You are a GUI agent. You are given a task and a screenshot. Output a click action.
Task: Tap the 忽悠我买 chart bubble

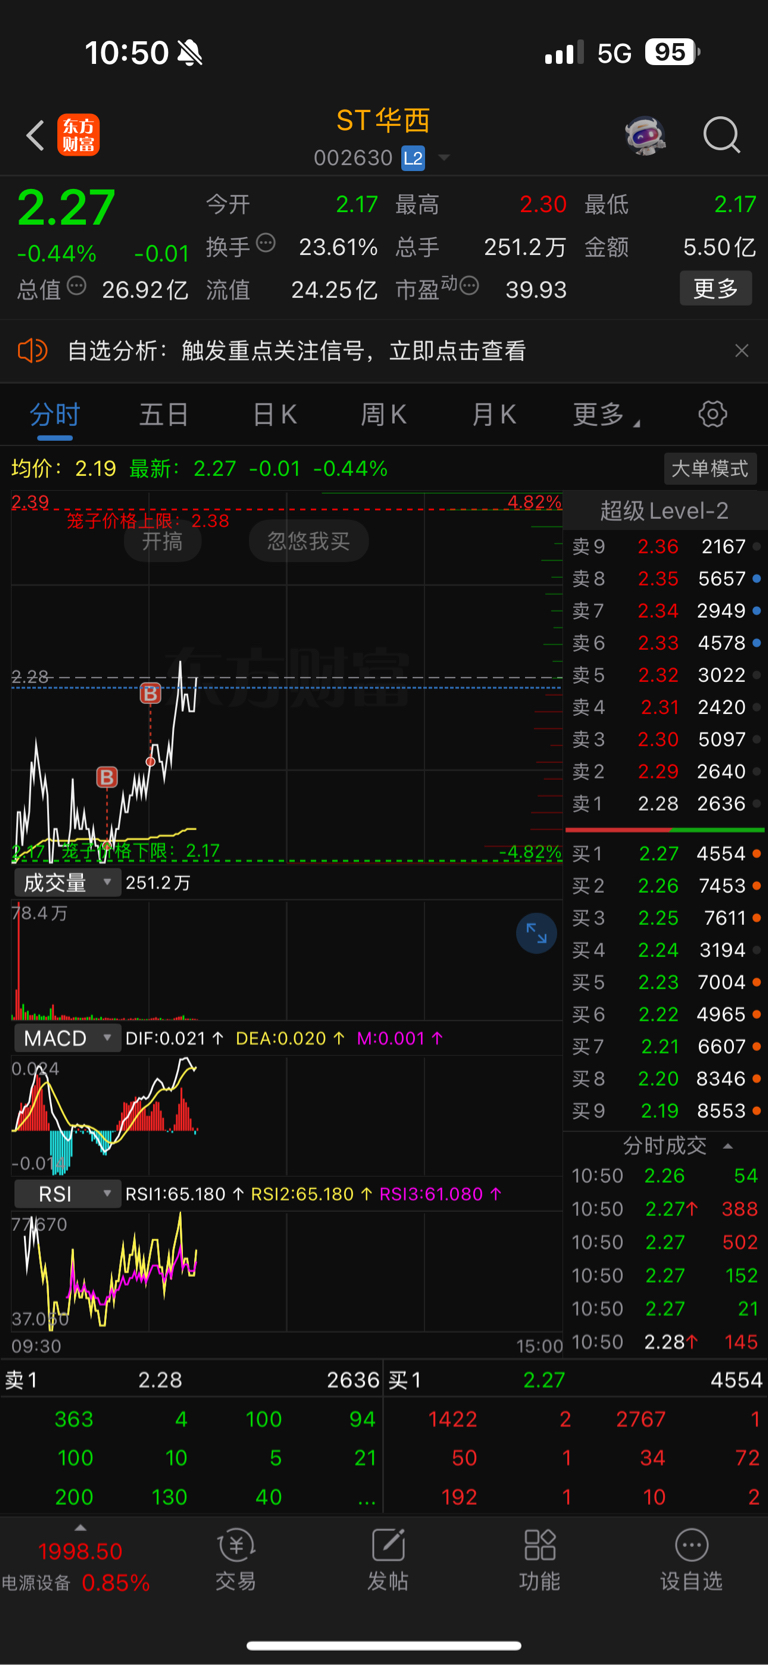click(308, 541)
